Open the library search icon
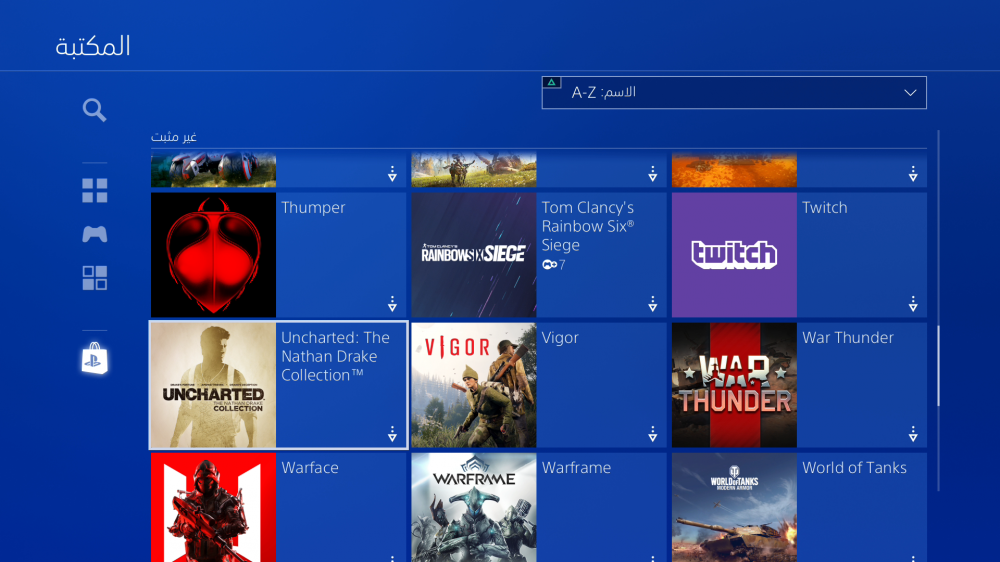 point(95,110)
